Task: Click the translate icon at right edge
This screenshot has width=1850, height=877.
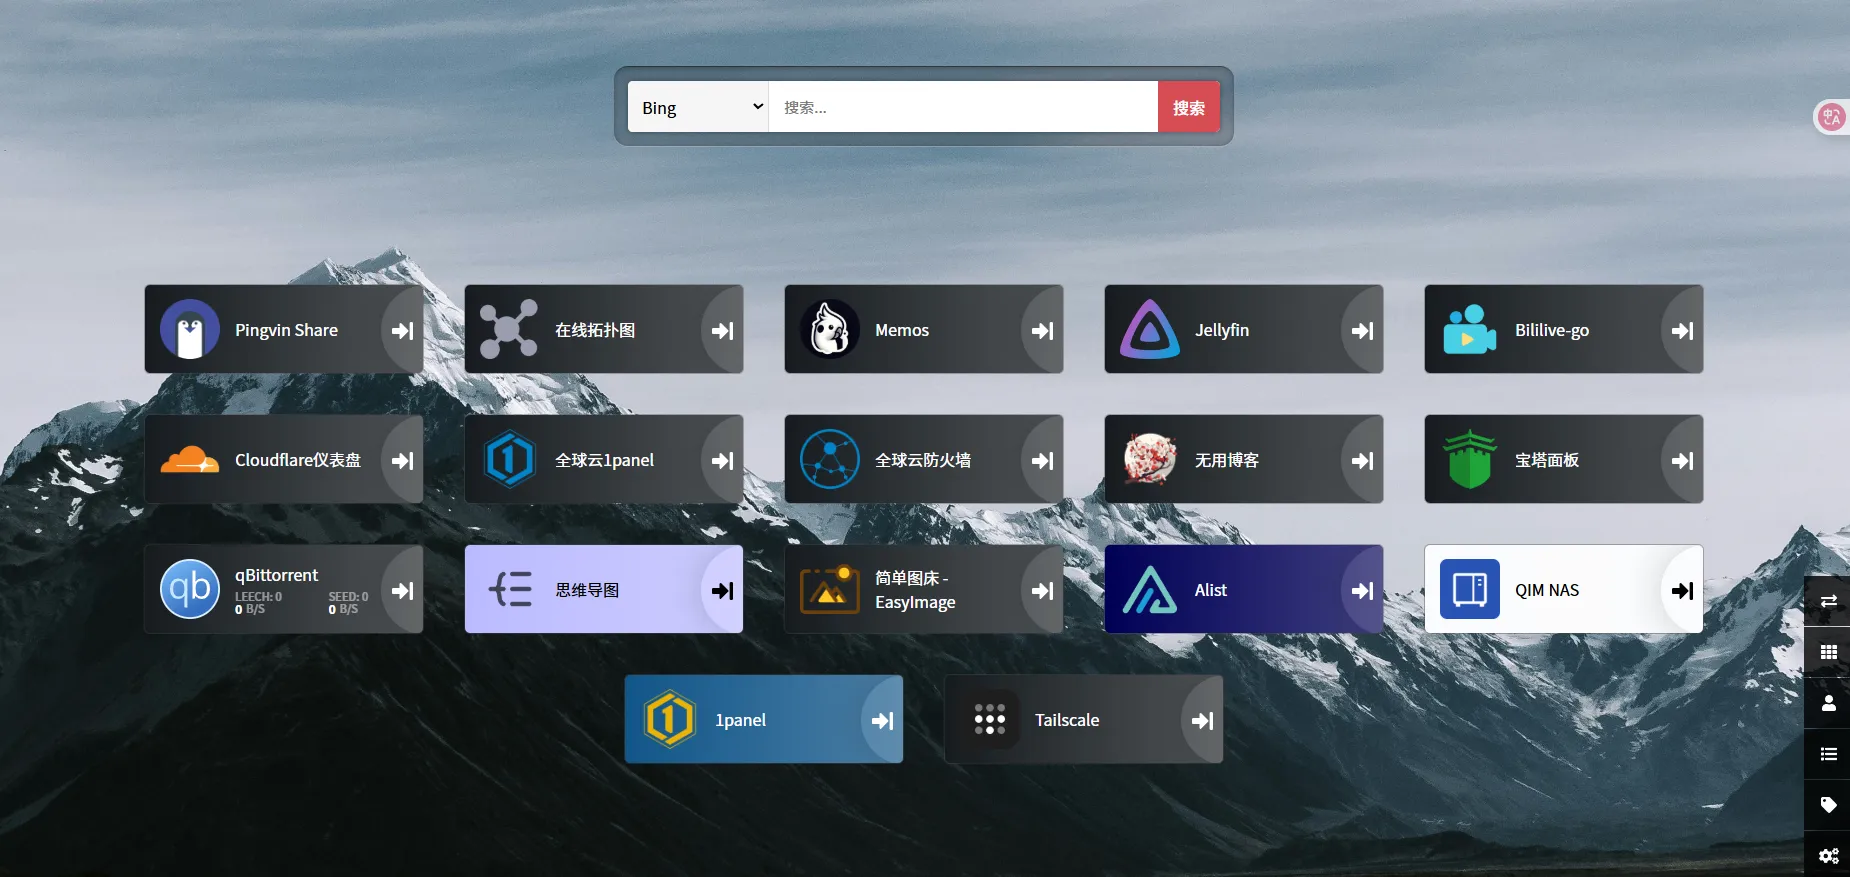Action: 1831,117
